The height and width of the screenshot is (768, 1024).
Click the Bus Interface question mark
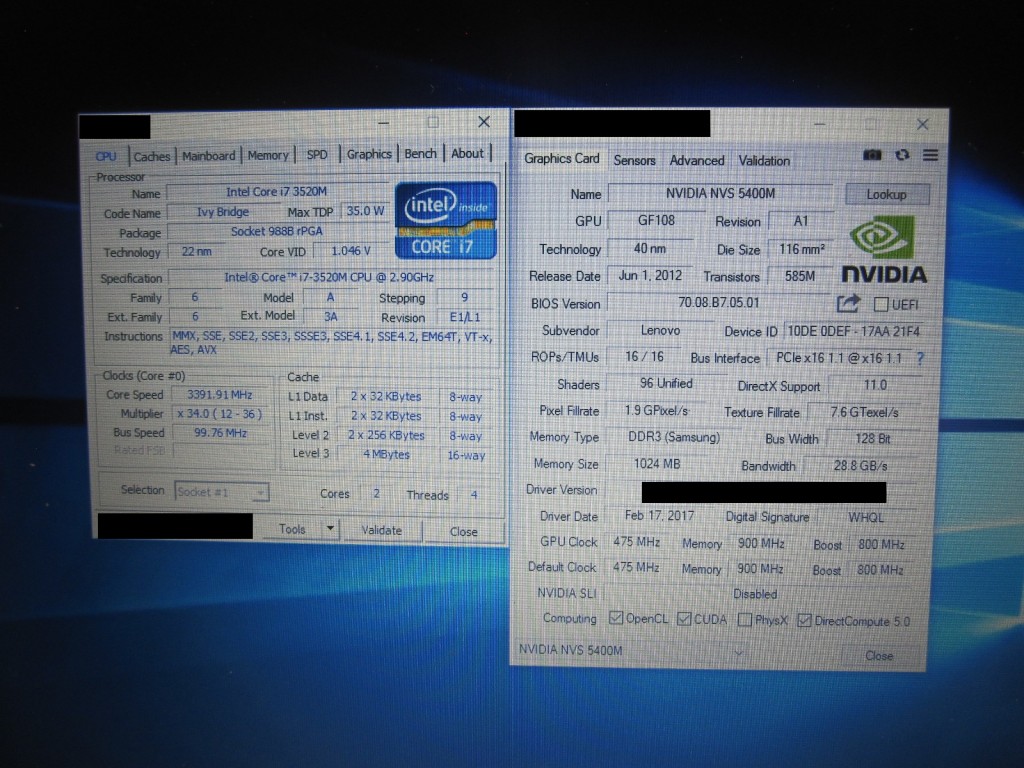(x=920, y=358)
